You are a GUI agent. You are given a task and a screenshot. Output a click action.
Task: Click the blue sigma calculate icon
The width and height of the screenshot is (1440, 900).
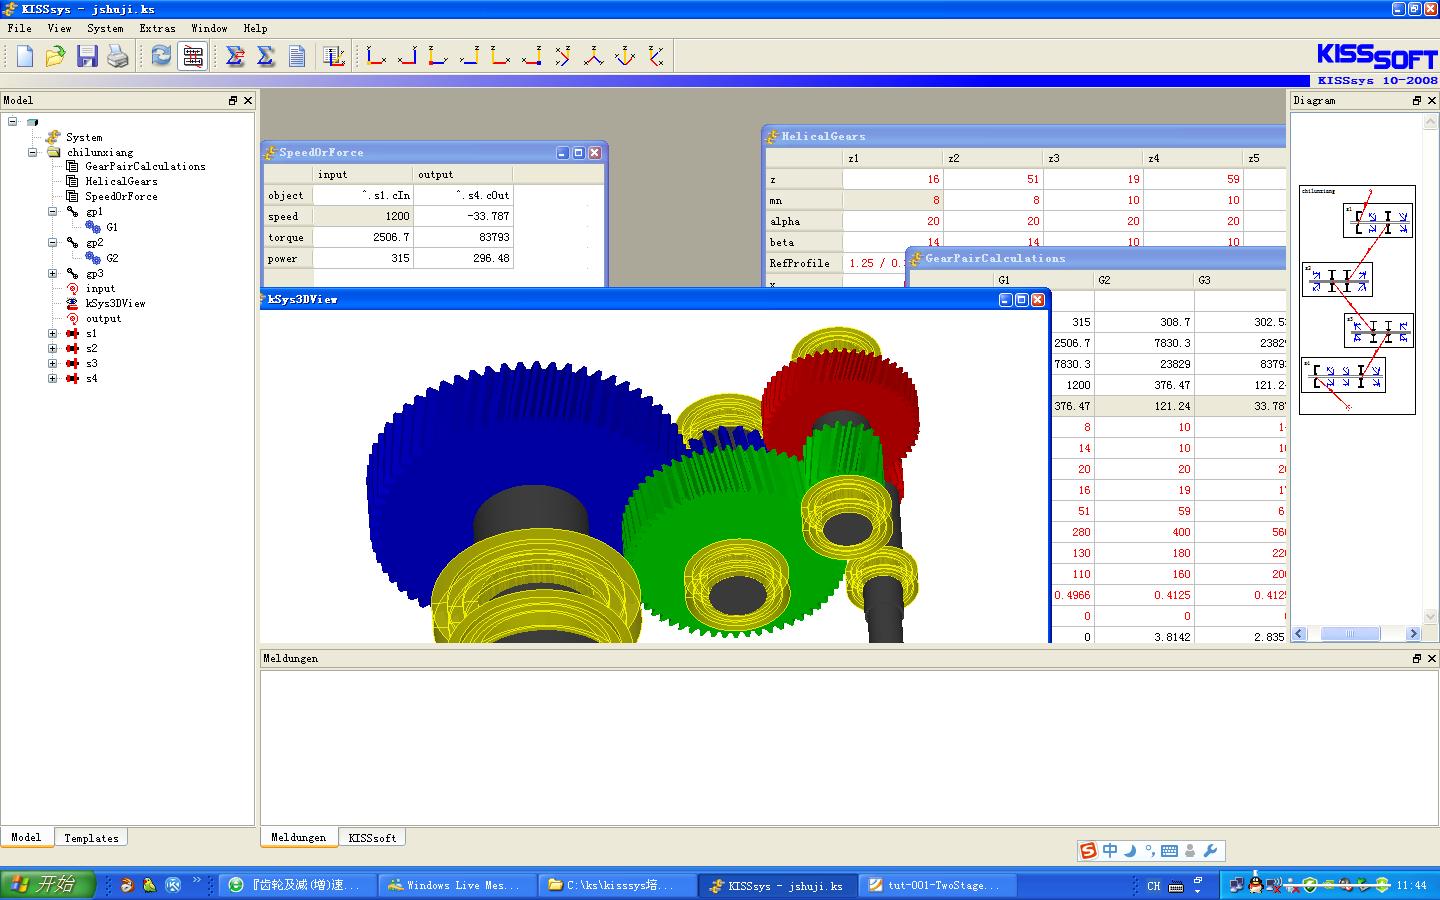point(266,56)
